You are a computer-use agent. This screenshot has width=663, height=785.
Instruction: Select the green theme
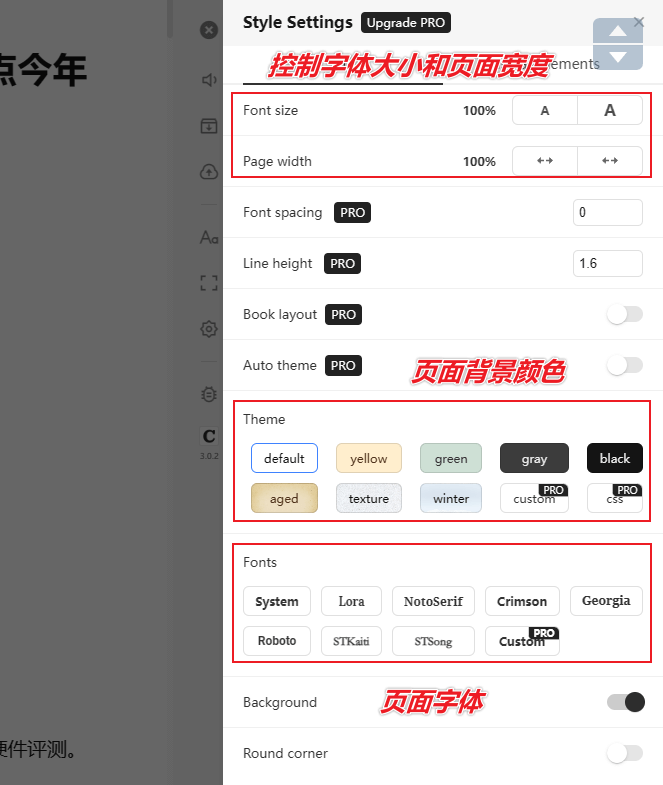pos(451,458)
